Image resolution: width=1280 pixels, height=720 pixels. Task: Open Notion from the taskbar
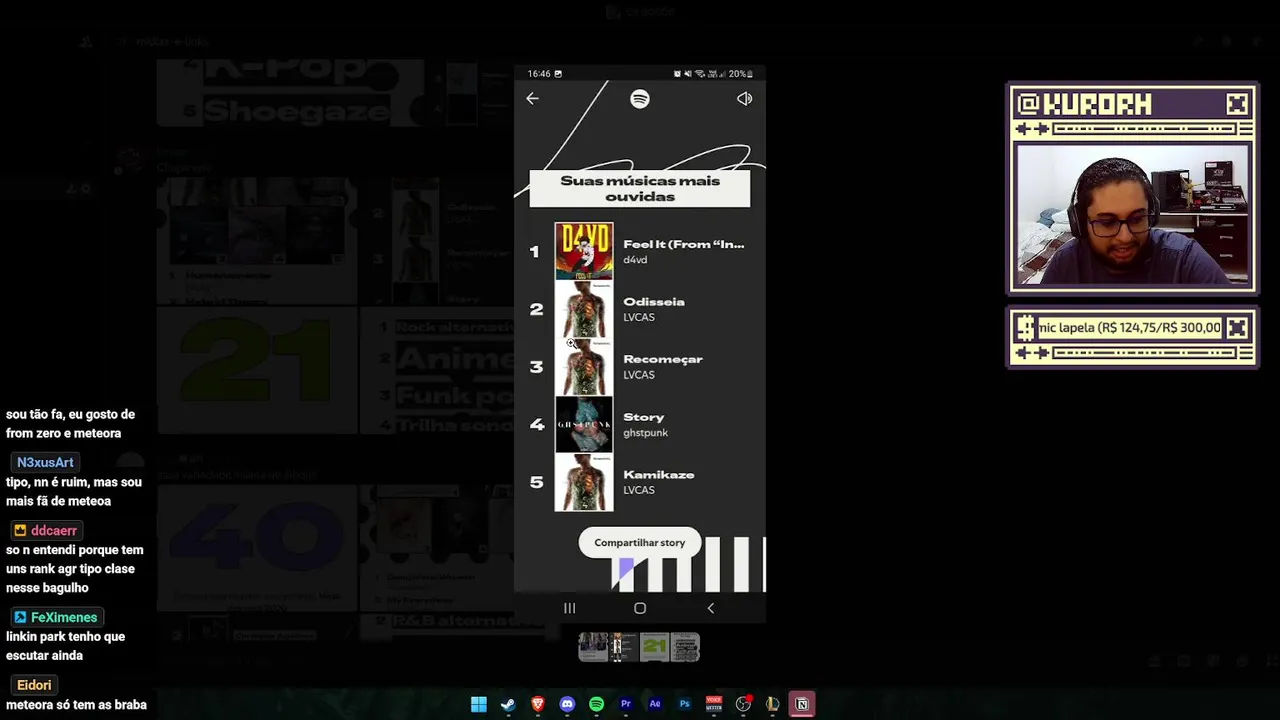tap(802, 704)
